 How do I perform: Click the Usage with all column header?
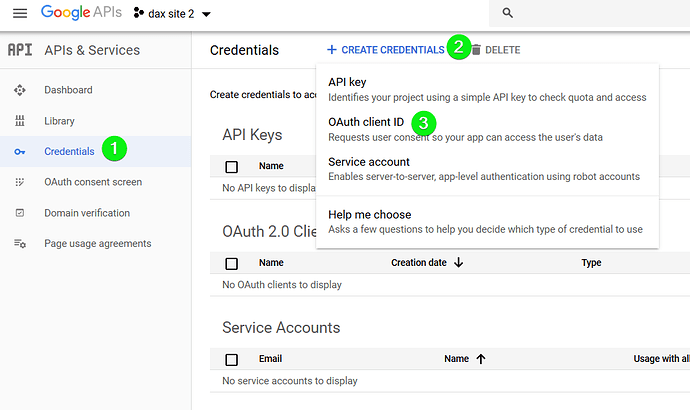[x=661, y=359]
